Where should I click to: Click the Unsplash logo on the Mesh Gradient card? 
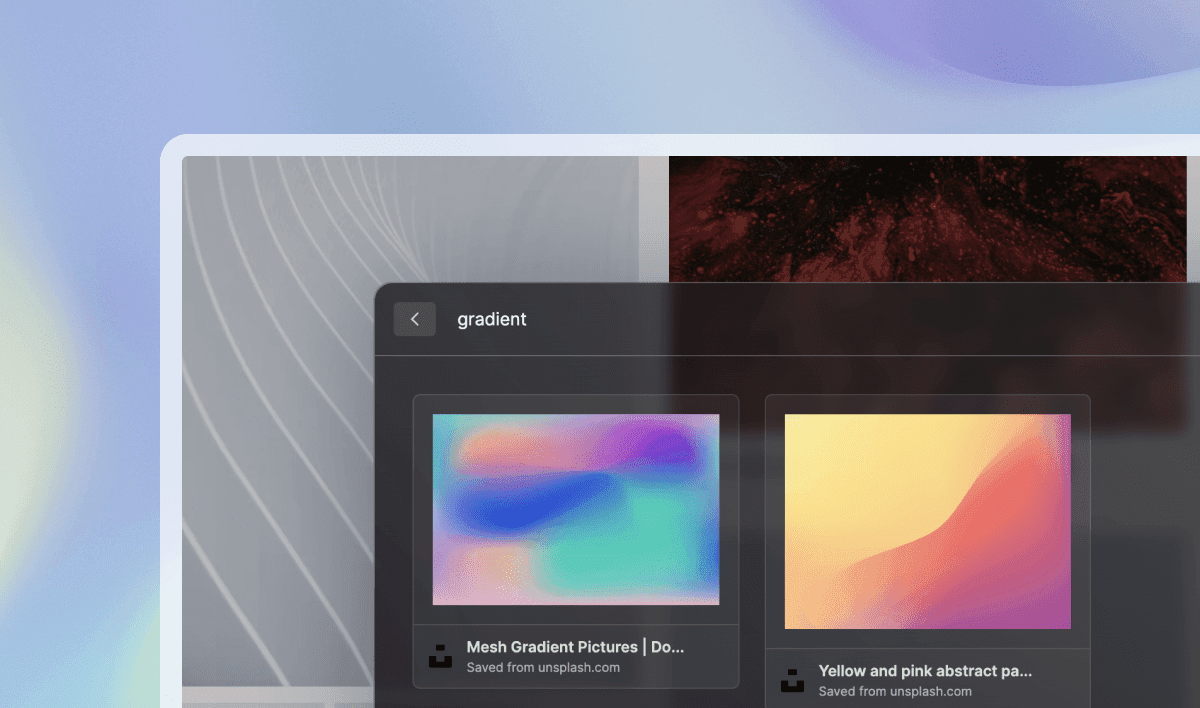[x=439, y=657]
